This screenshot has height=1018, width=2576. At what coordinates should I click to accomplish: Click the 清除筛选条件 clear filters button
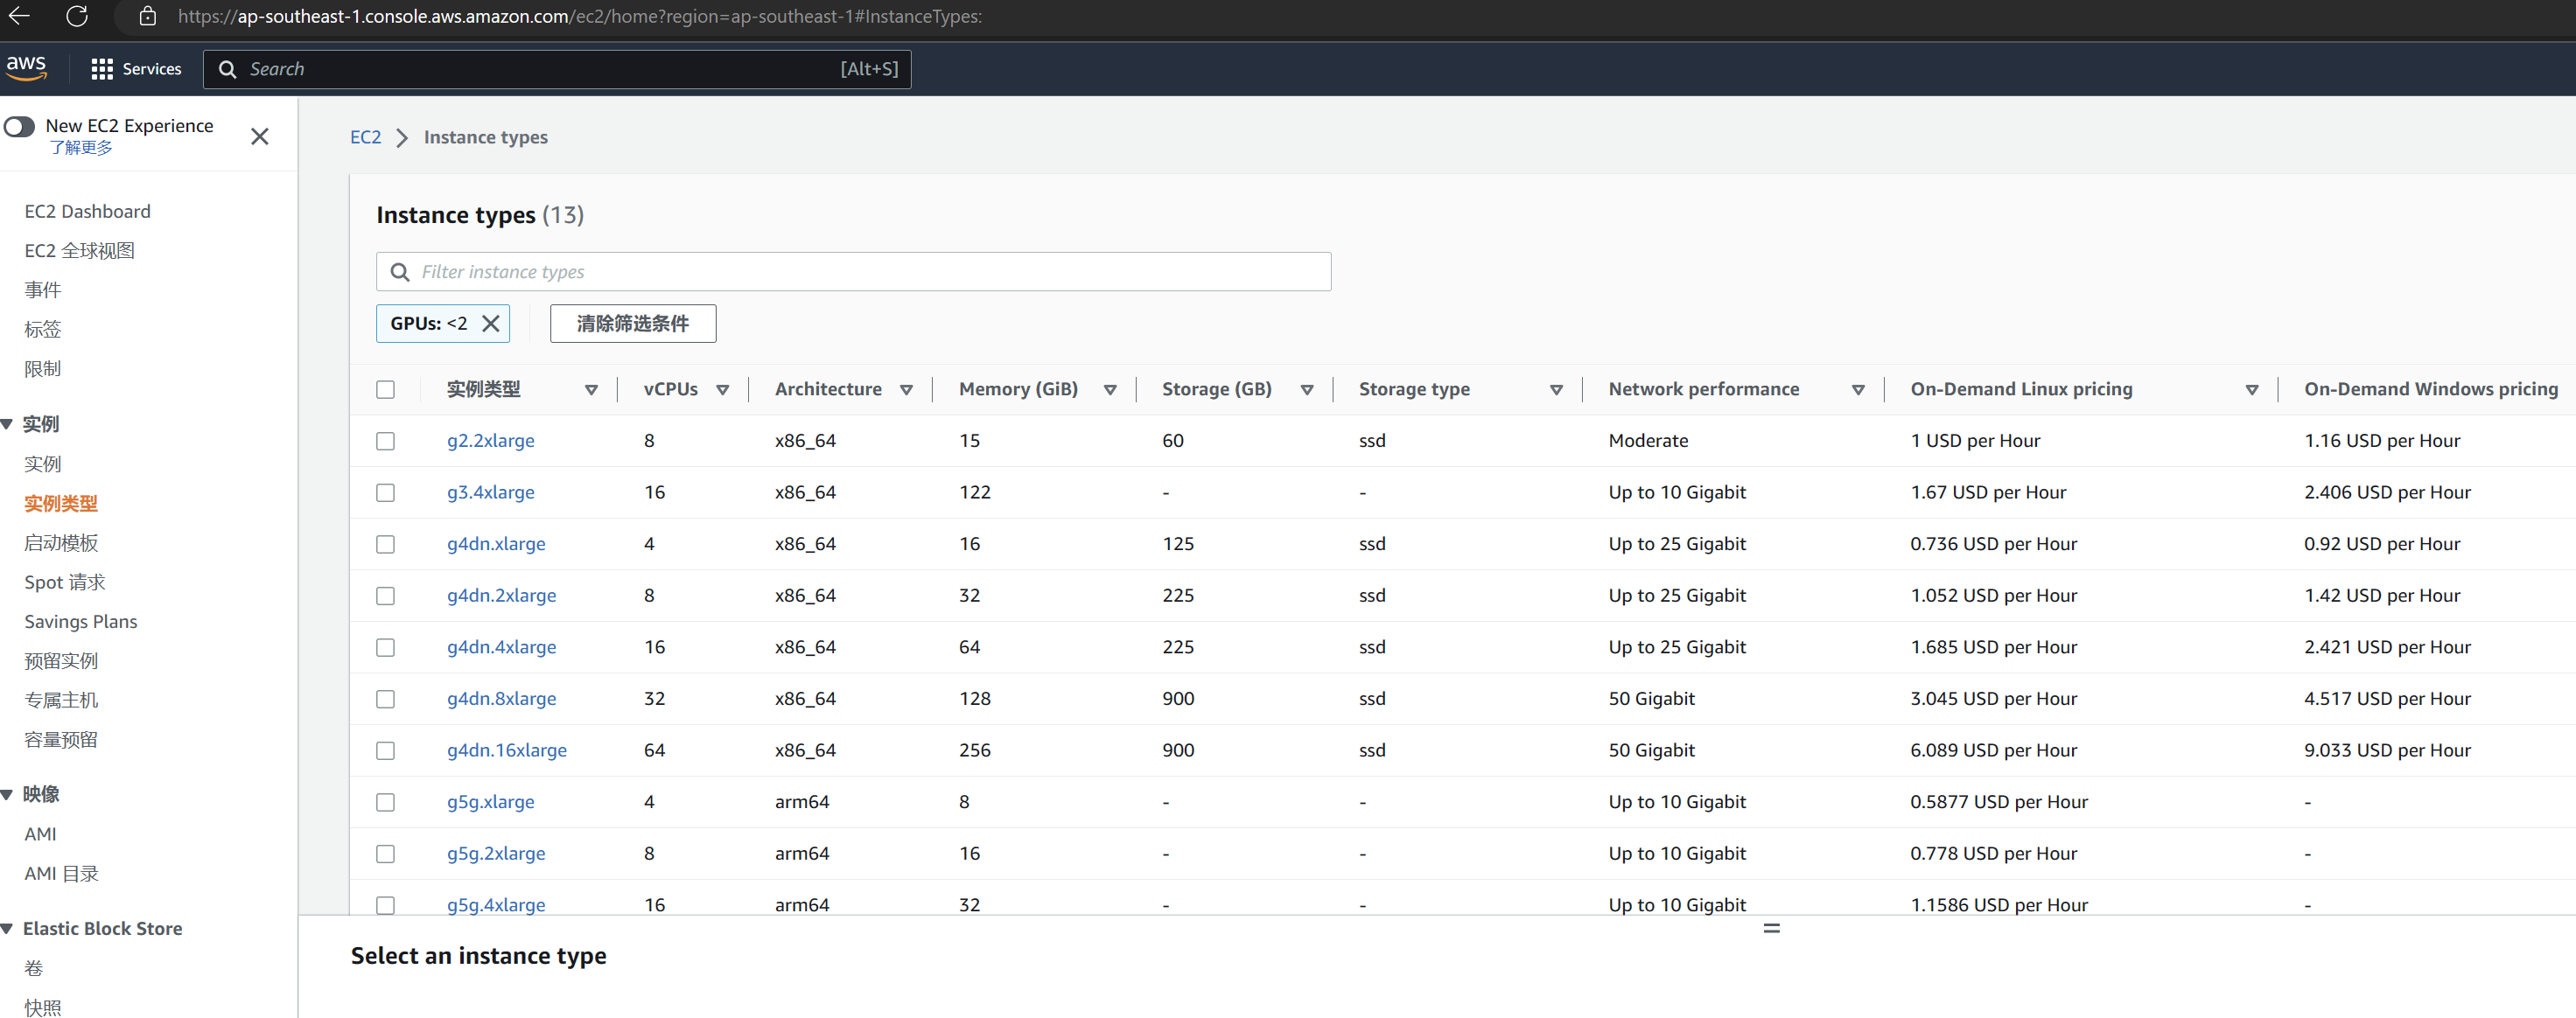point(632,323)
